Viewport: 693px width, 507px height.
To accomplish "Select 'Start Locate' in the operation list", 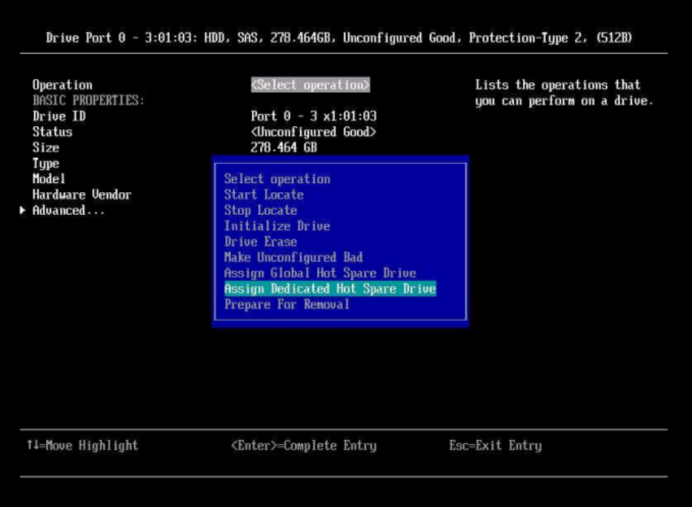I will (263, 195).
